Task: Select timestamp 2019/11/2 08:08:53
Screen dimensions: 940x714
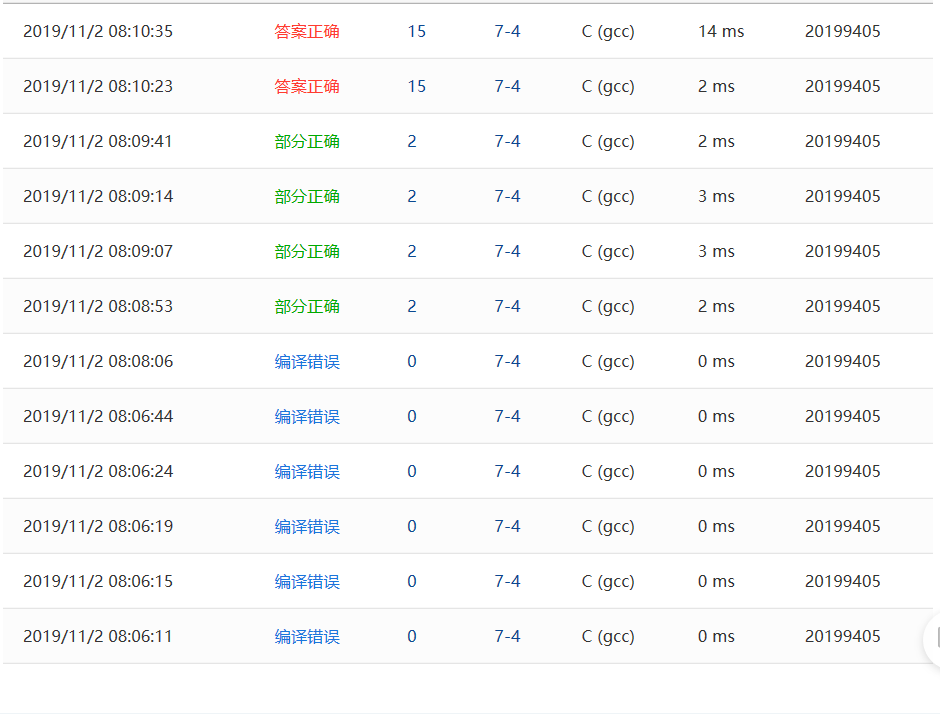Action: click(x=98, y=306)
